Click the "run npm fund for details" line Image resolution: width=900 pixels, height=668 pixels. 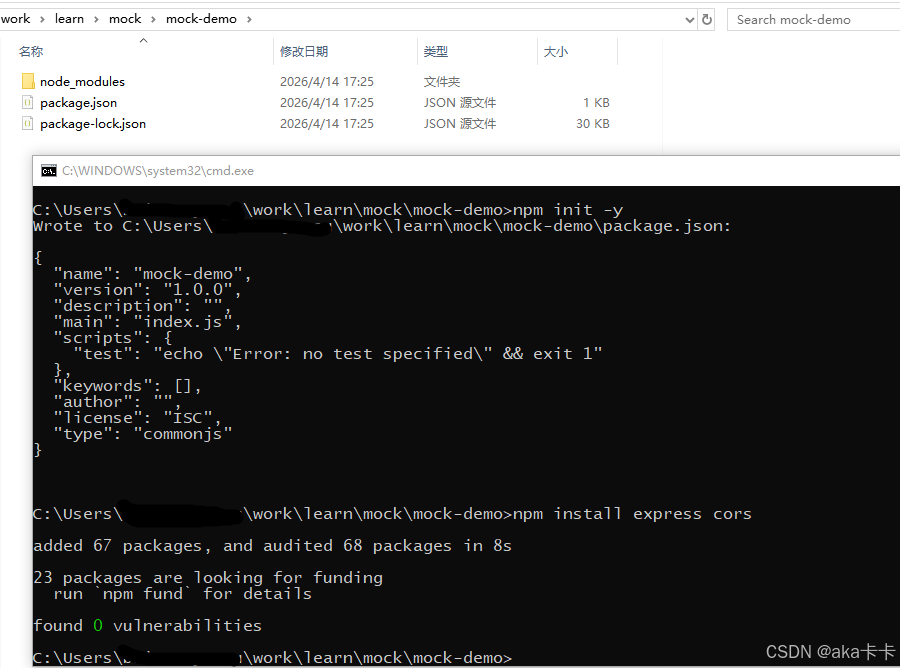click(183, 593)
